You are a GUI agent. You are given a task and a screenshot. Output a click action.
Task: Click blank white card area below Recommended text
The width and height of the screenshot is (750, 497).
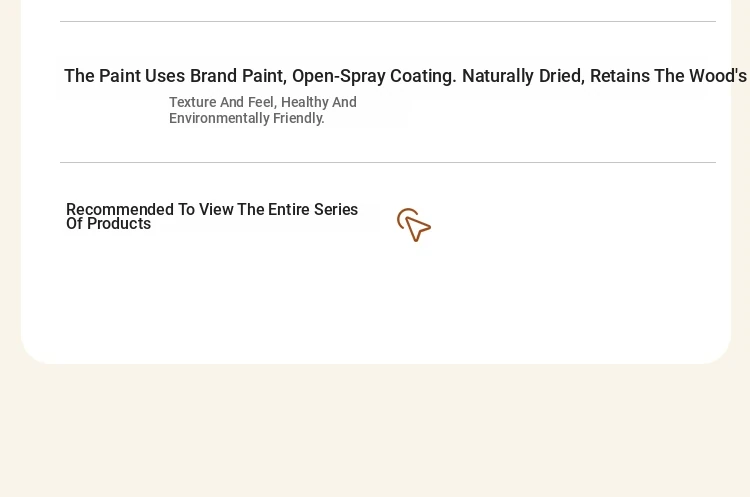(373, 297)
